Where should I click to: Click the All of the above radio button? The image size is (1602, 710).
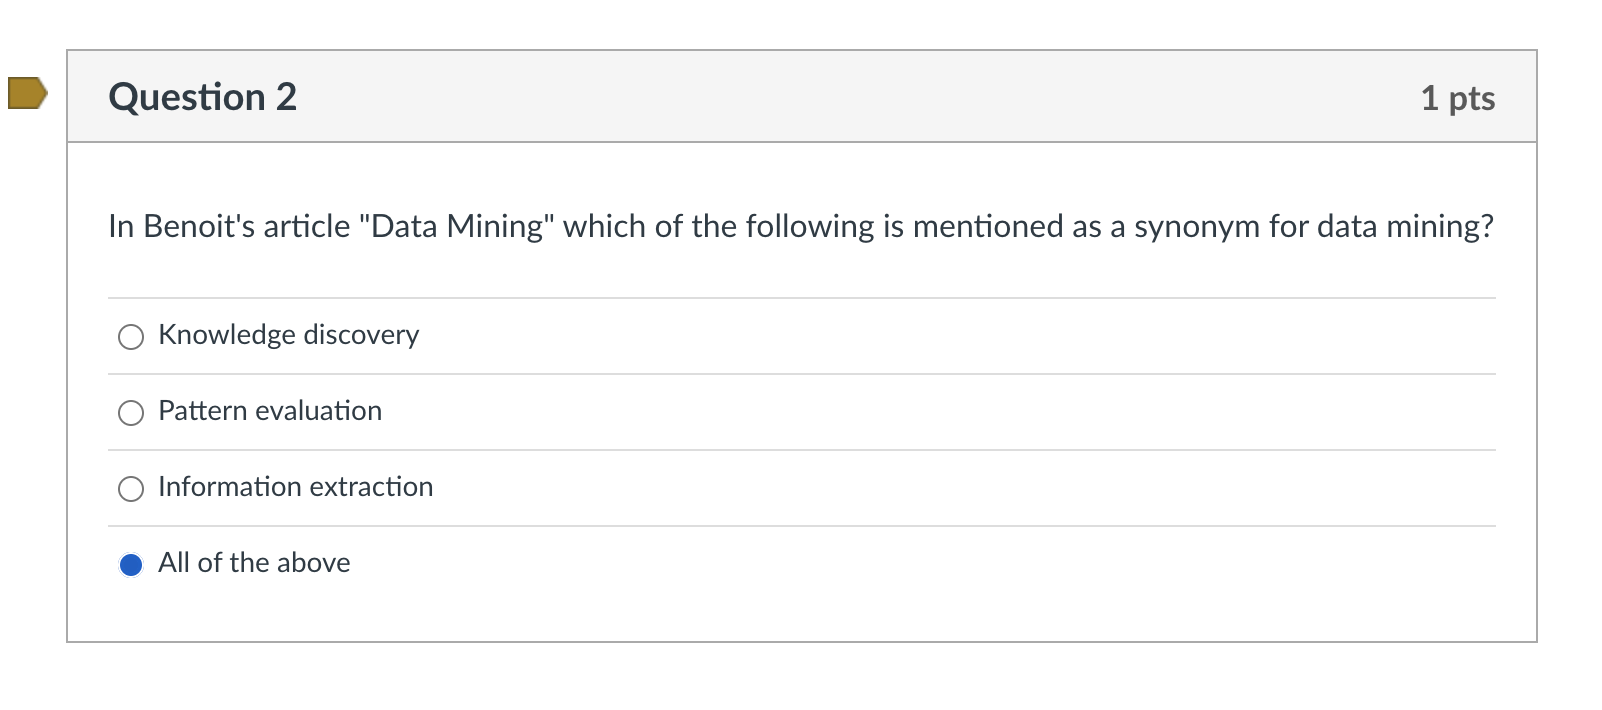pos(131,565)
